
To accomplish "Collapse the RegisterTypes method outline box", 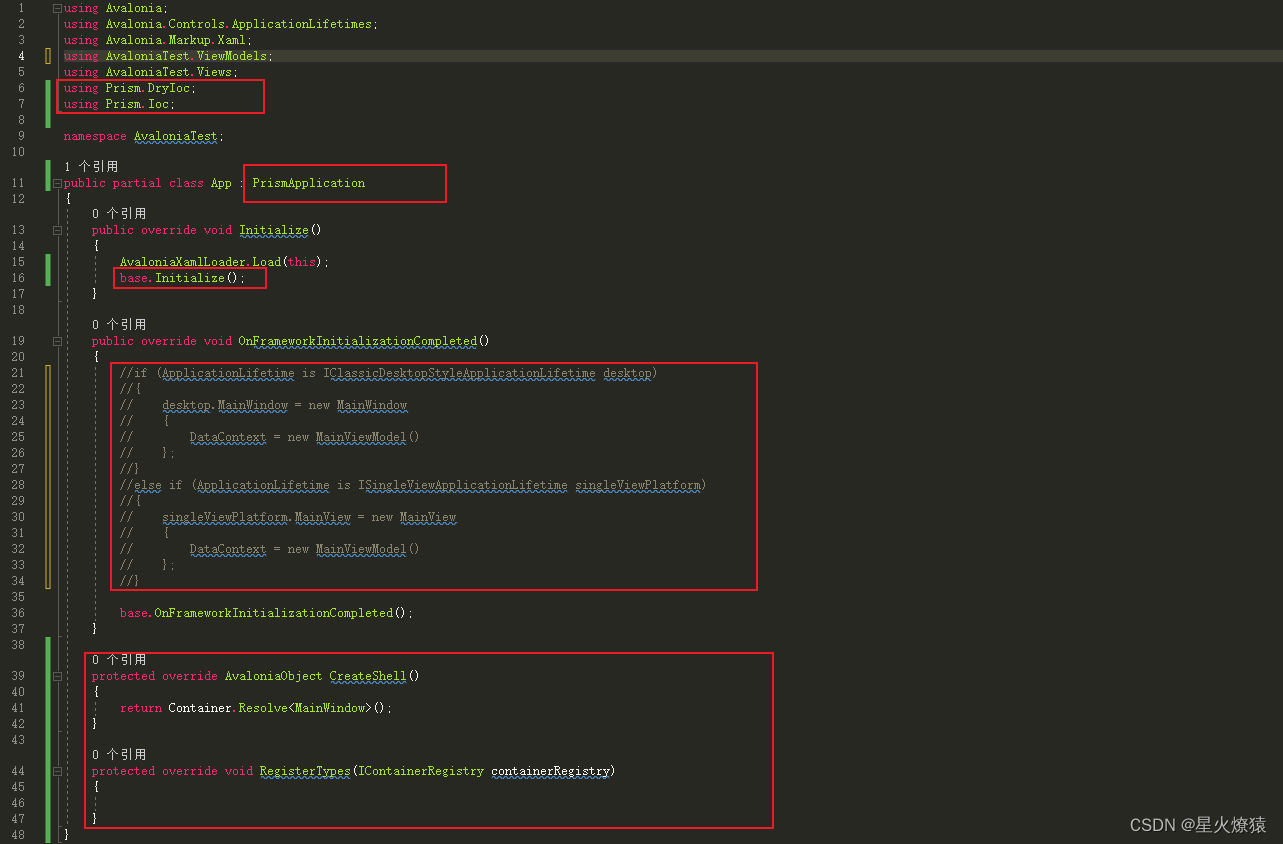I will tap(57, 772).
